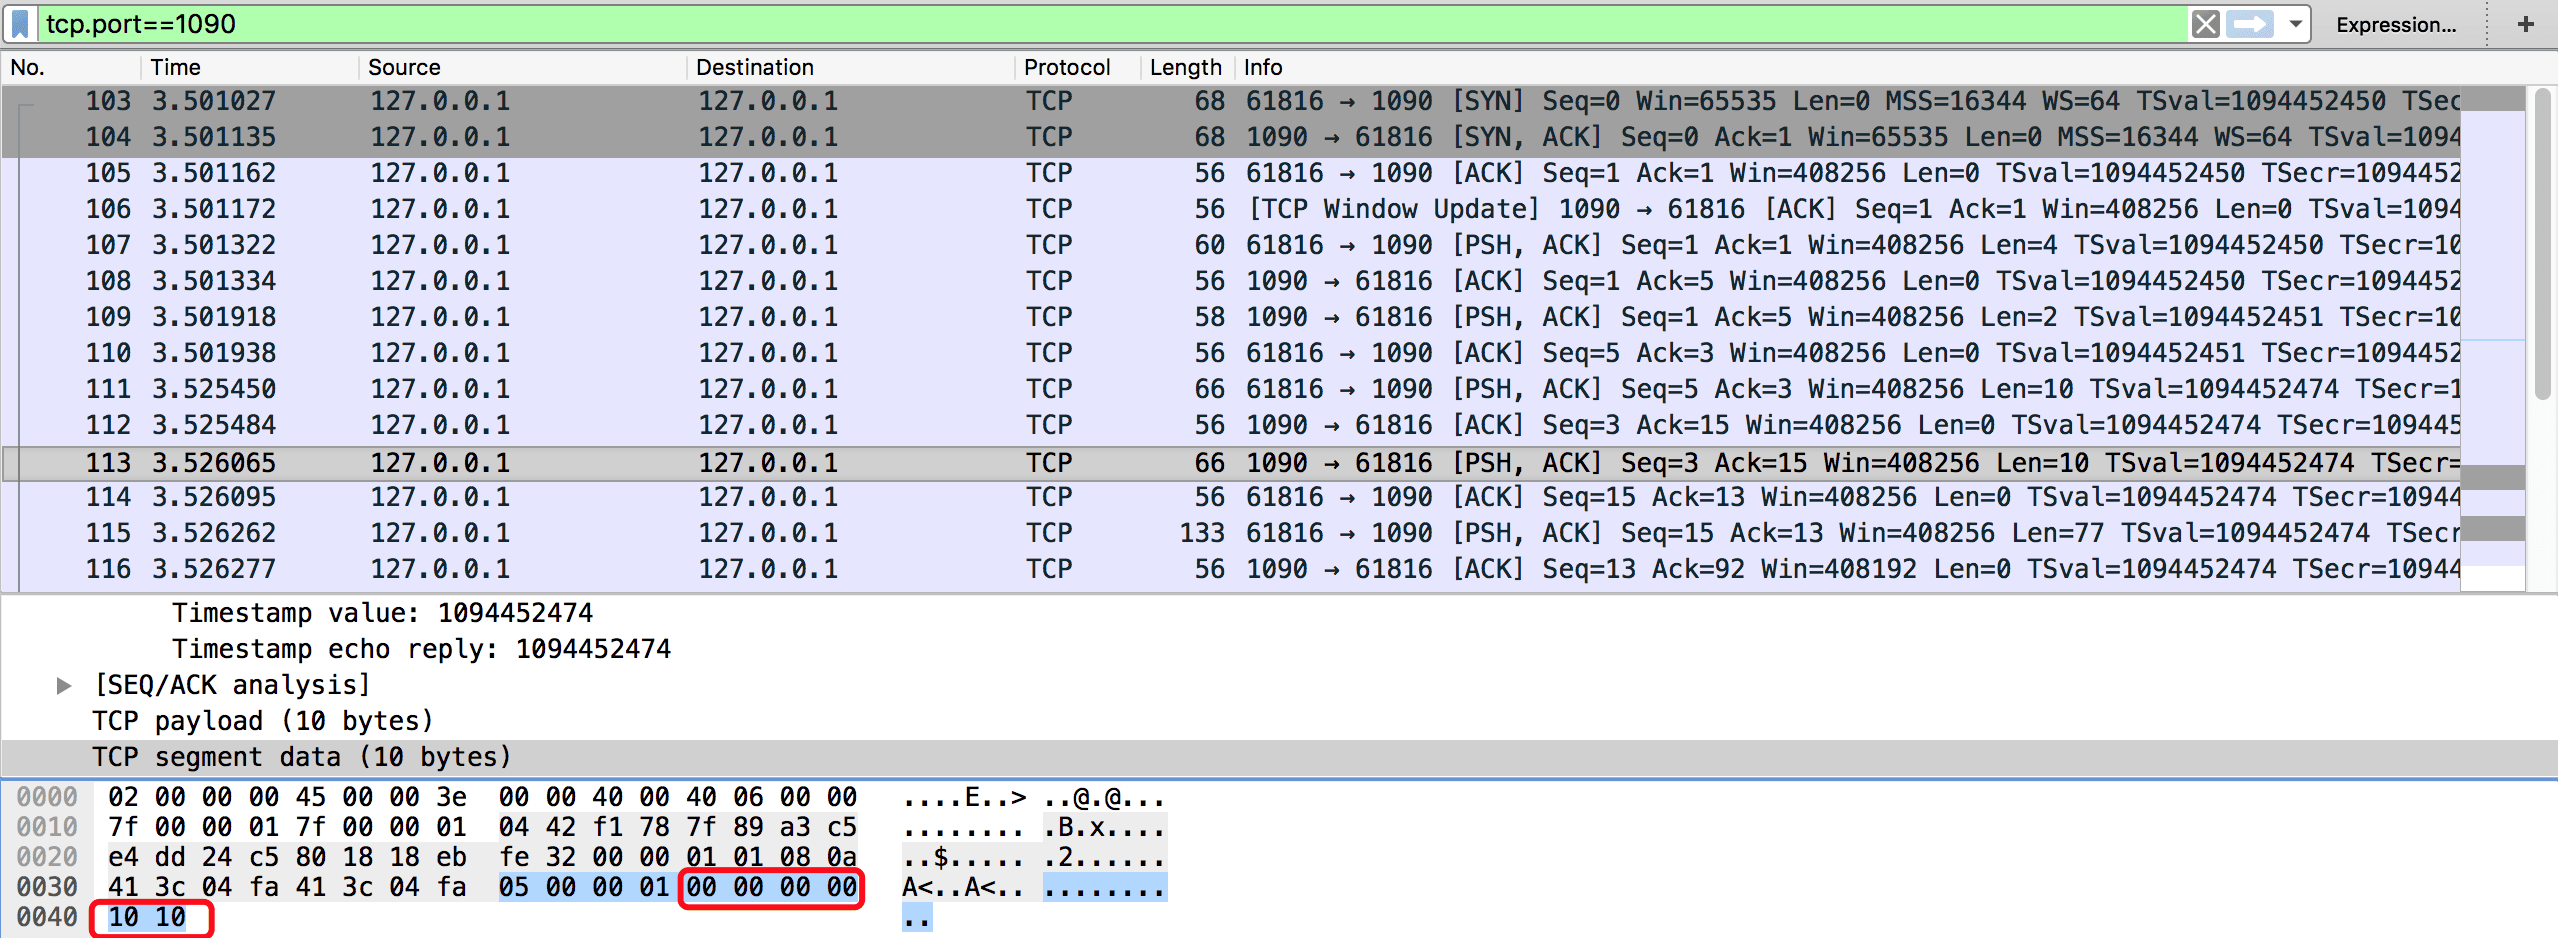The width and height of the screenshot is (2558, 938).
Task: Click hex offset 0000 in bytes pane
Action: click(47, 797)
